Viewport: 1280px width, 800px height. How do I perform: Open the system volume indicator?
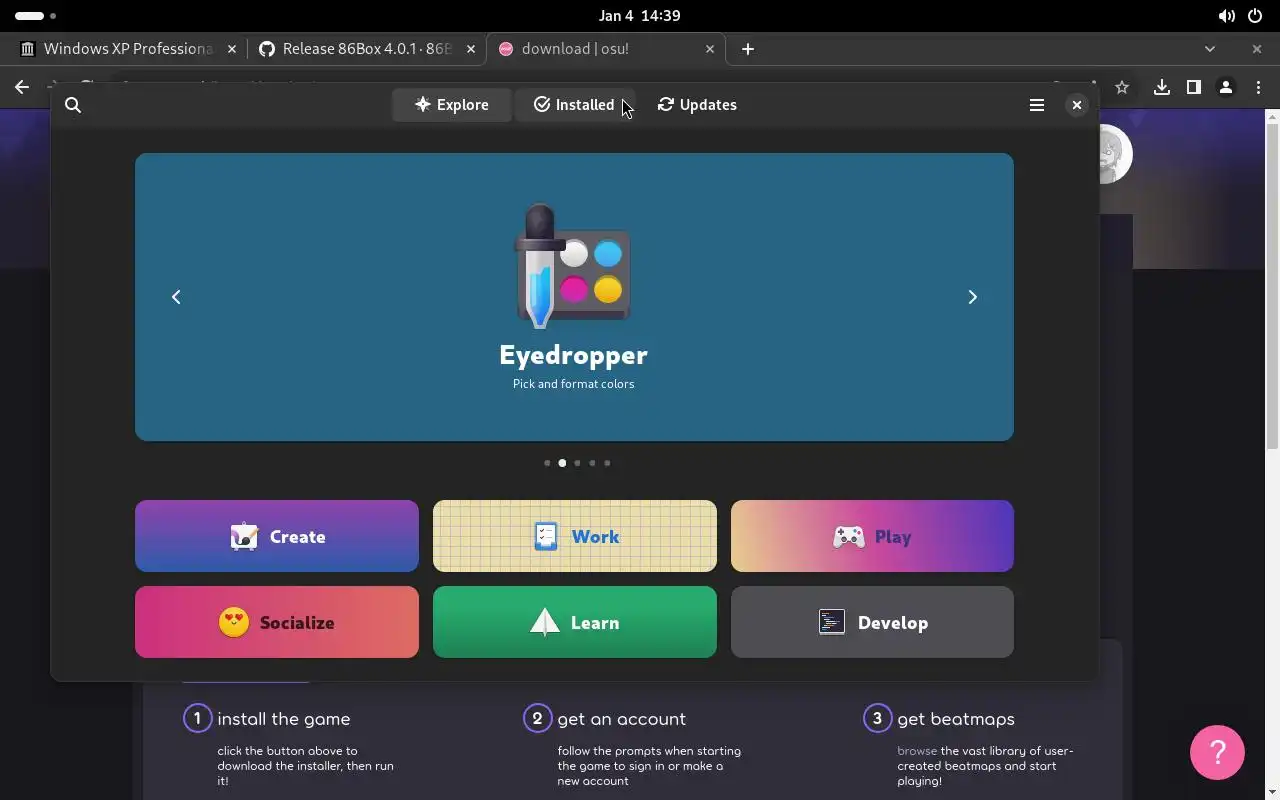[x=1227, y=16]
